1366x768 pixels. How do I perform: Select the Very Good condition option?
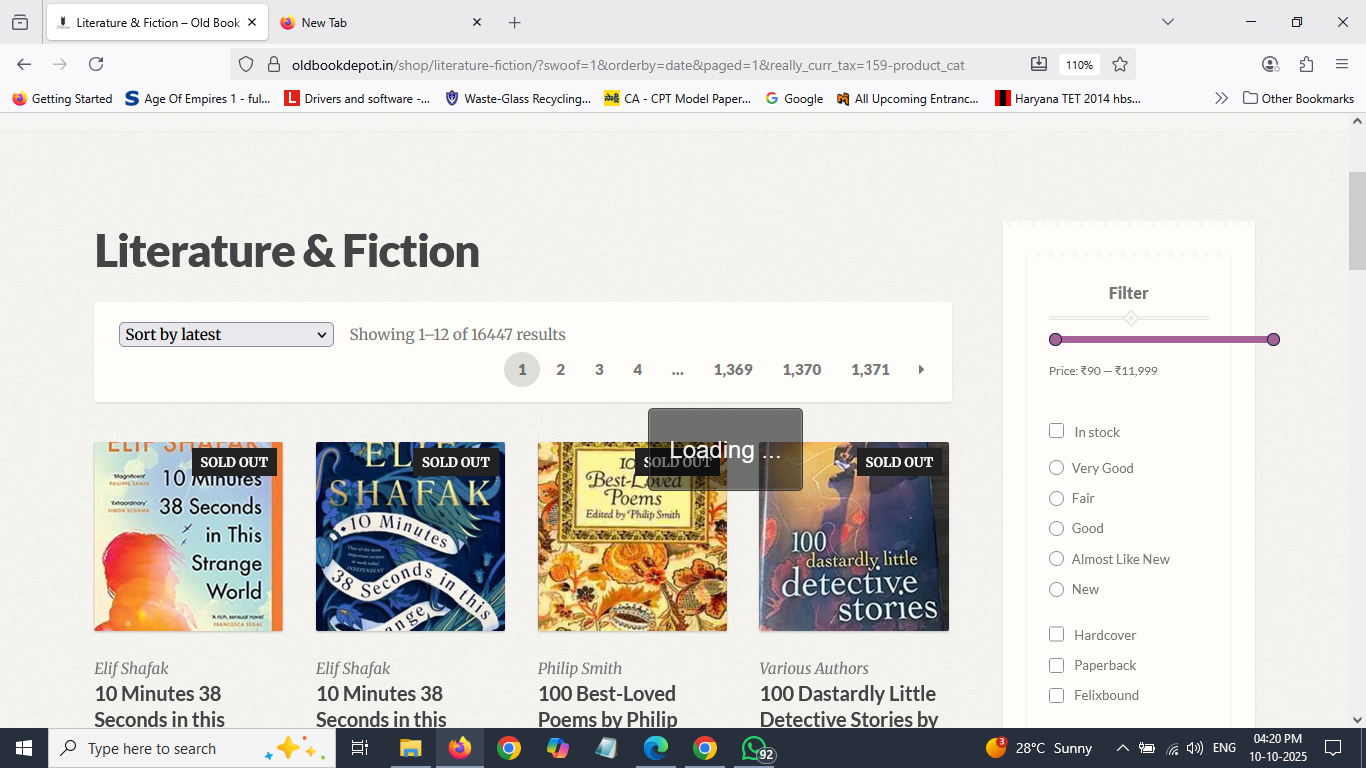[x=1056, y=468]
